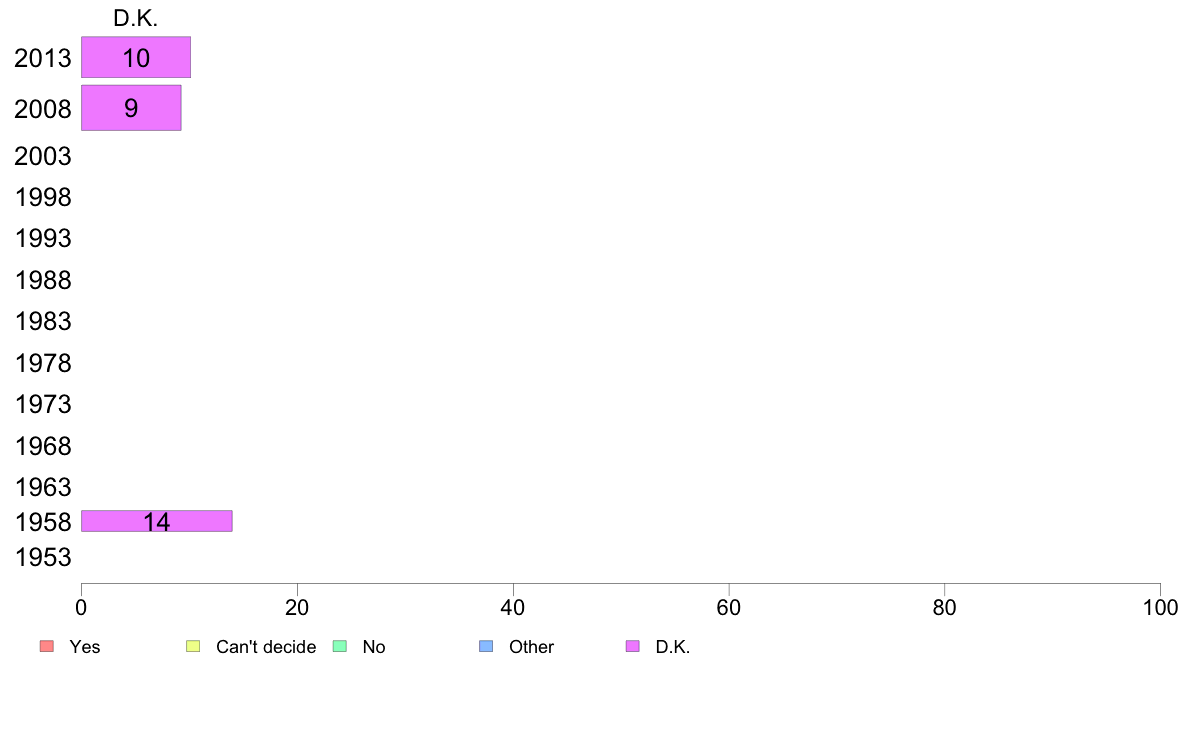
Task: Click the blue Other legend swatch
Action: (x=486, y=646)
